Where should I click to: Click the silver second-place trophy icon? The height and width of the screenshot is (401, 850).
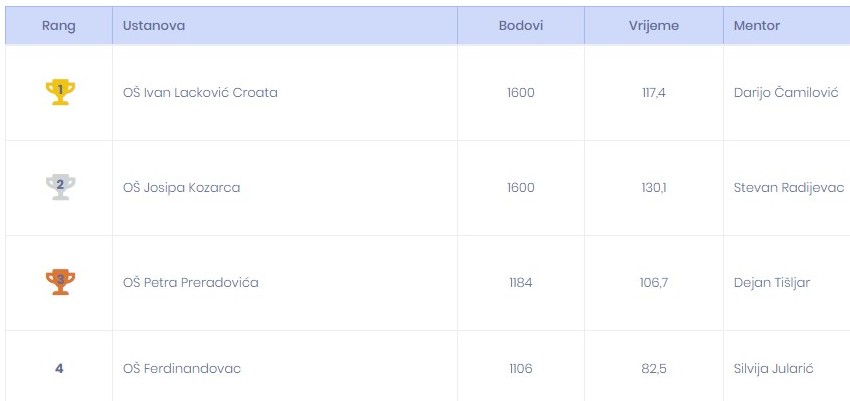[x=60, y=187]
